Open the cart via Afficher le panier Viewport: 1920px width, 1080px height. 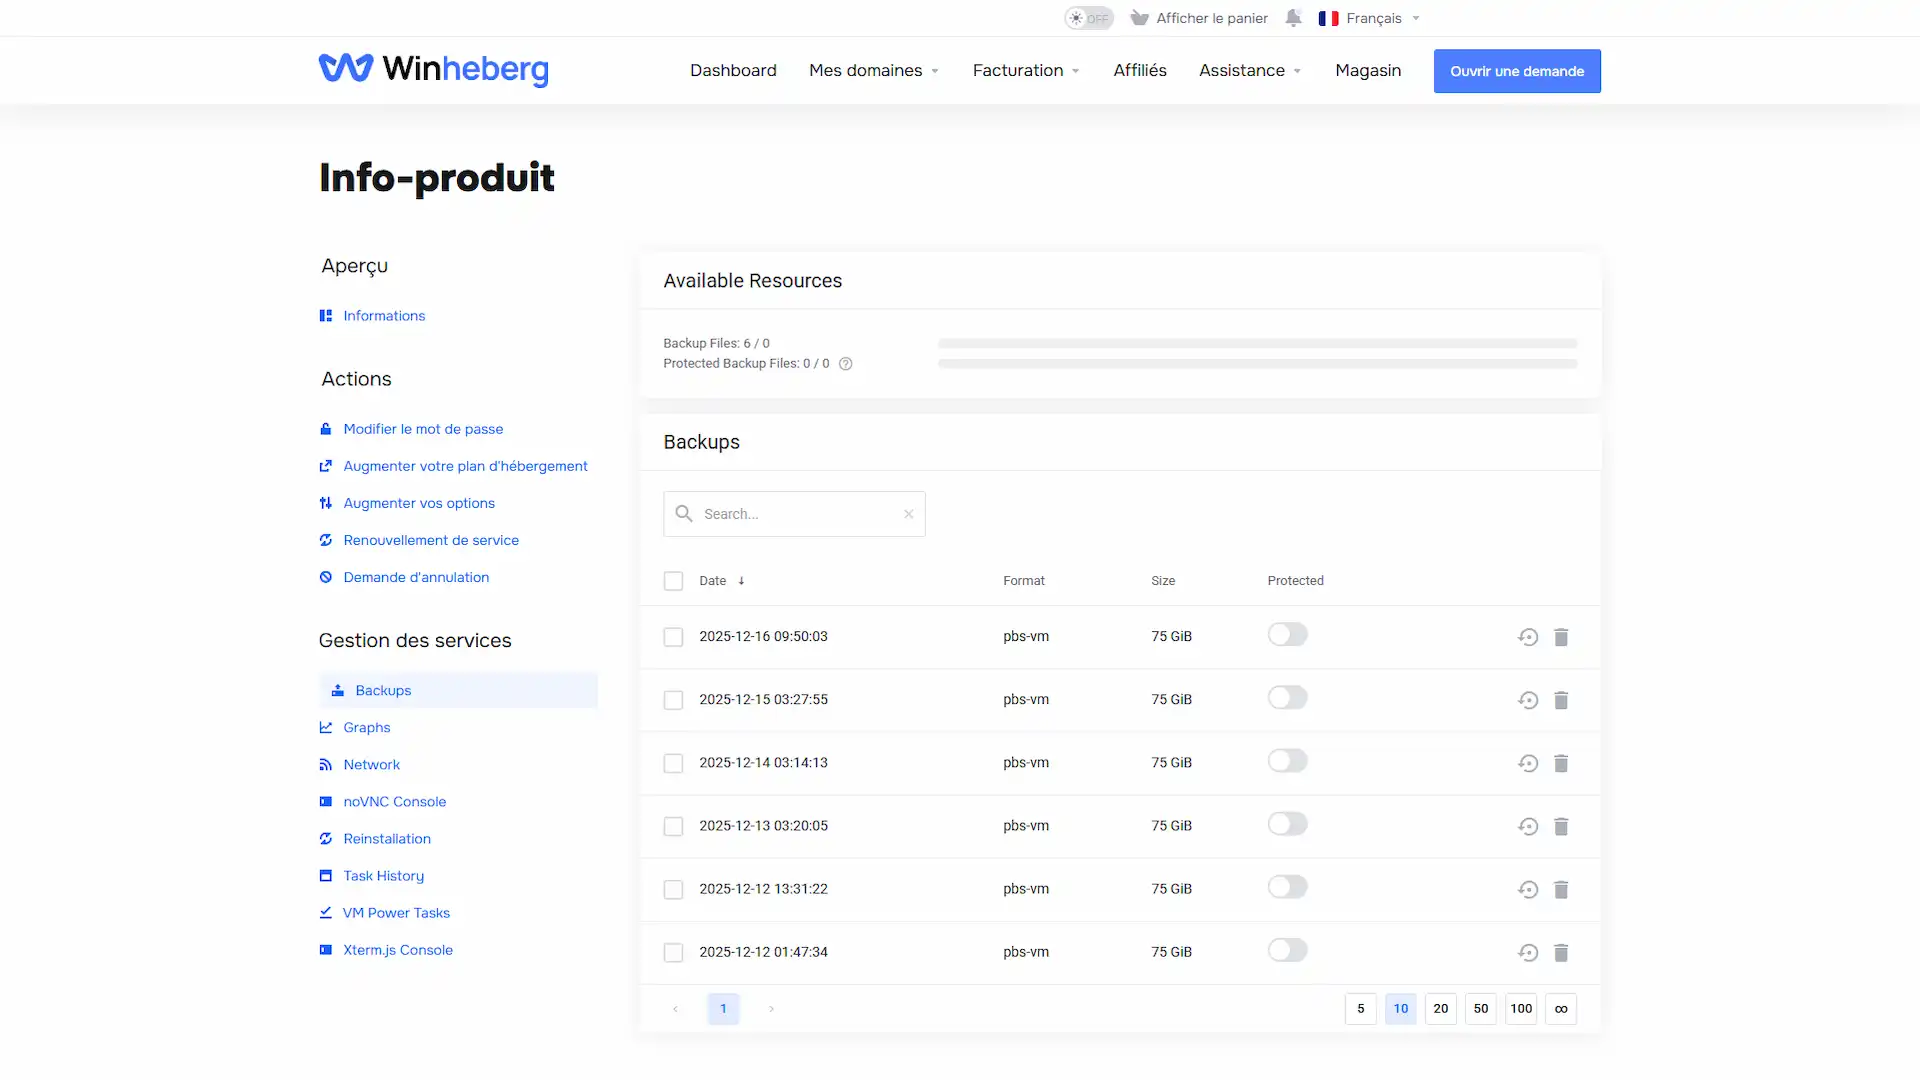pyautogui.click(x=1199, y=18)
